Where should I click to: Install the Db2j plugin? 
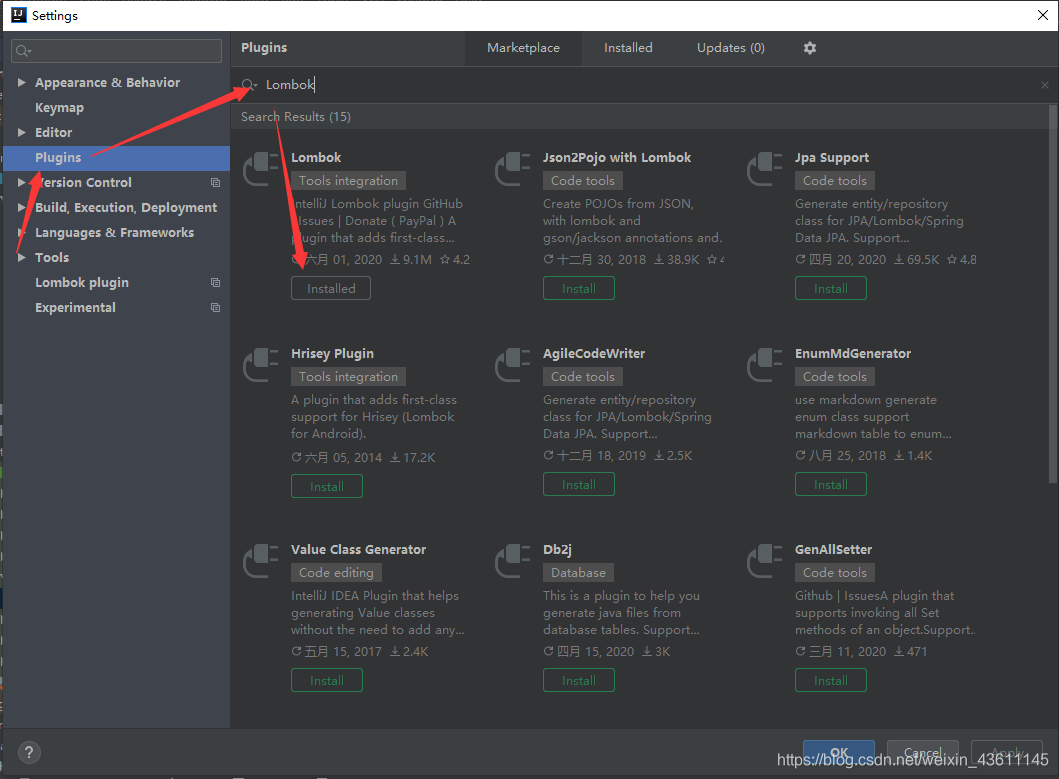coord(579,680)
